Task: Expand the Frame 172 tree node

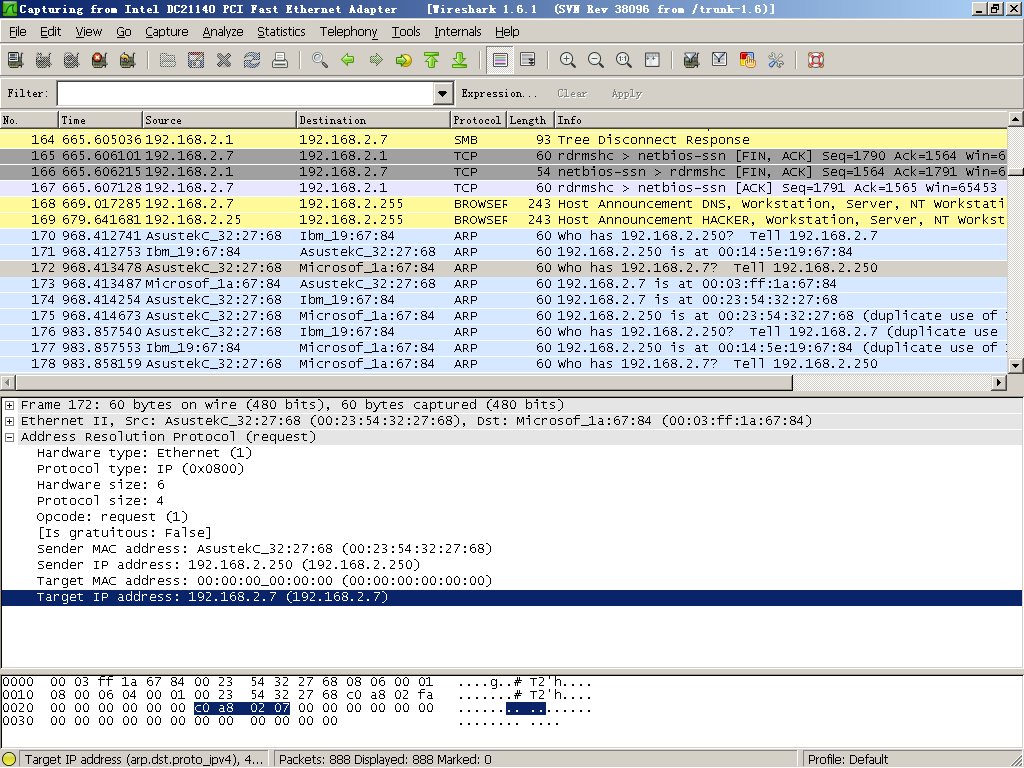Action: pos(10,405)
